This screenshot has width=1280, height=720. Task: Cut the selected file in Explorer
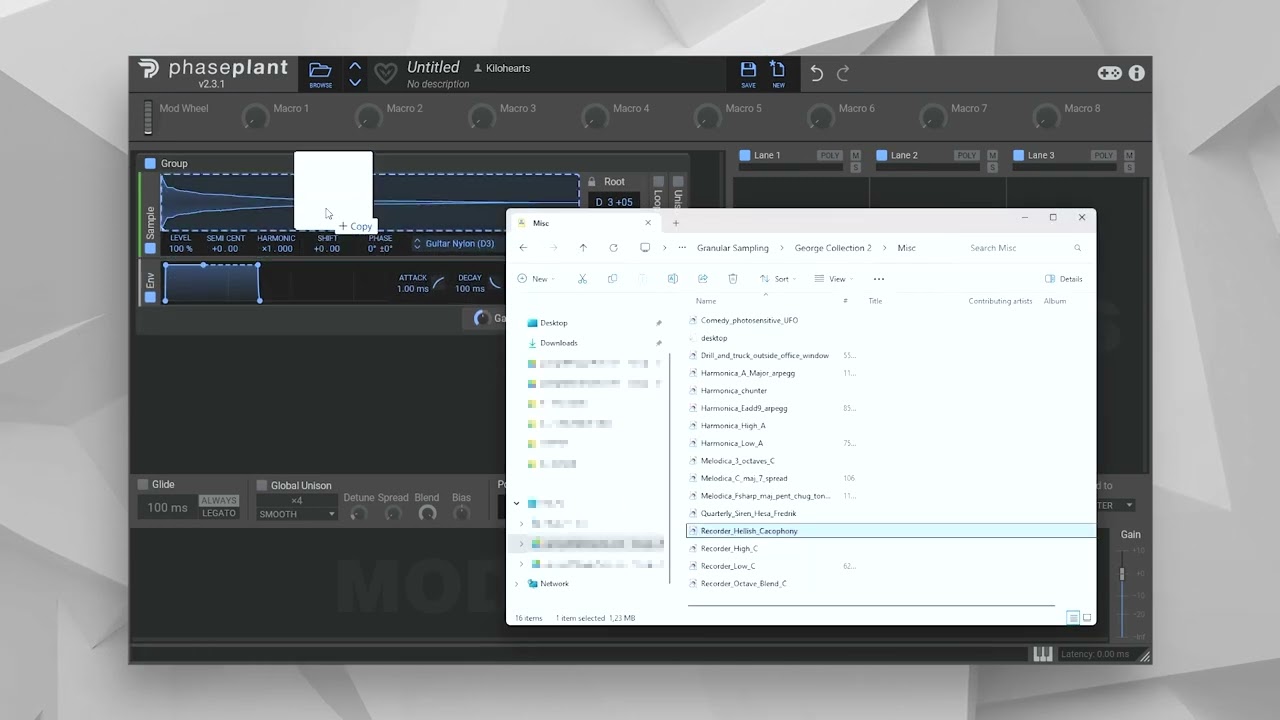[x=582, y=279]
